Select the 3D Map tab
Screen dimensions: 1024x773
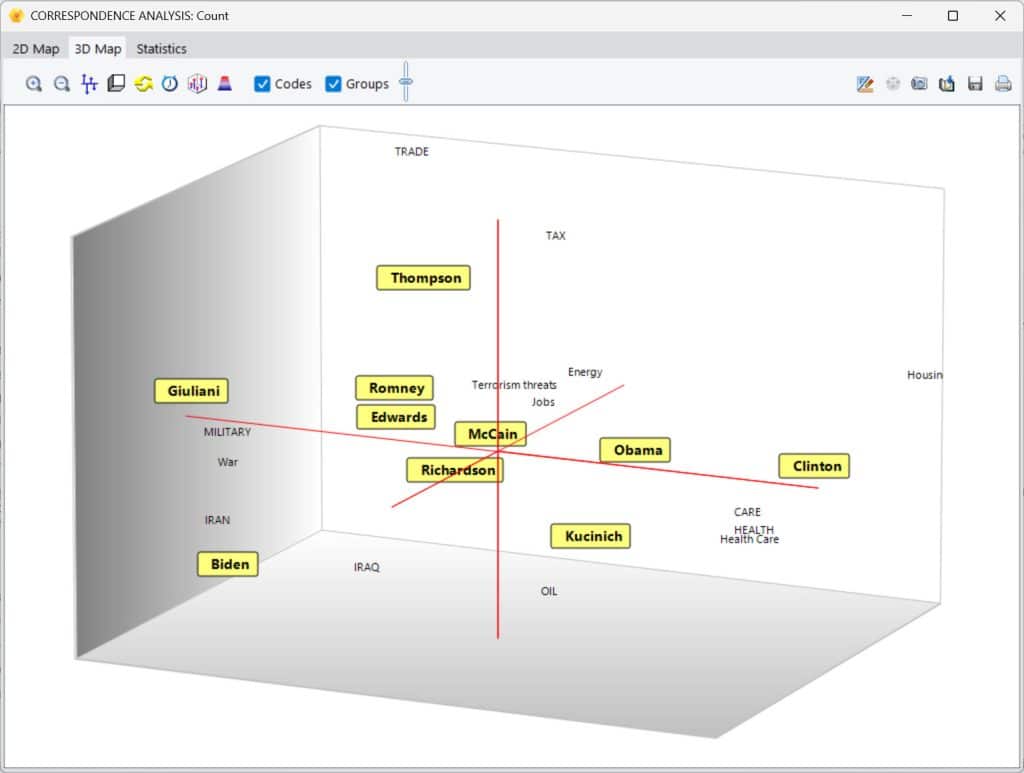coord(98,49)
